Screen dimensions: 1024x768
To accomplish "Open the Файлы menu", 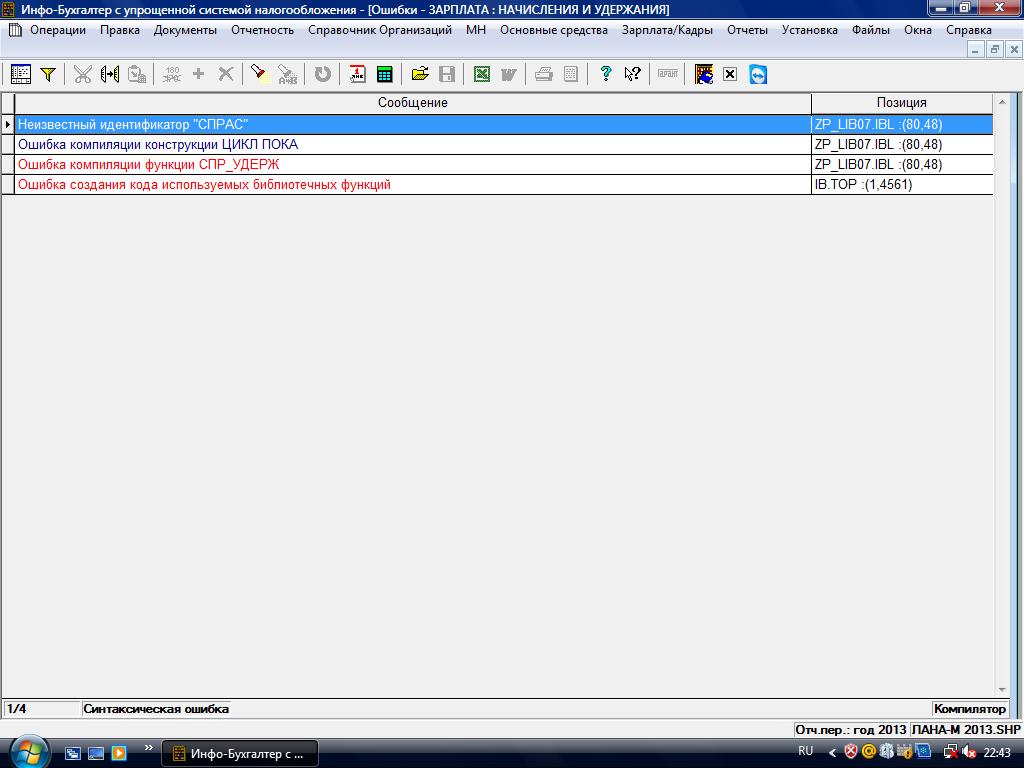I will pos(871,30).
